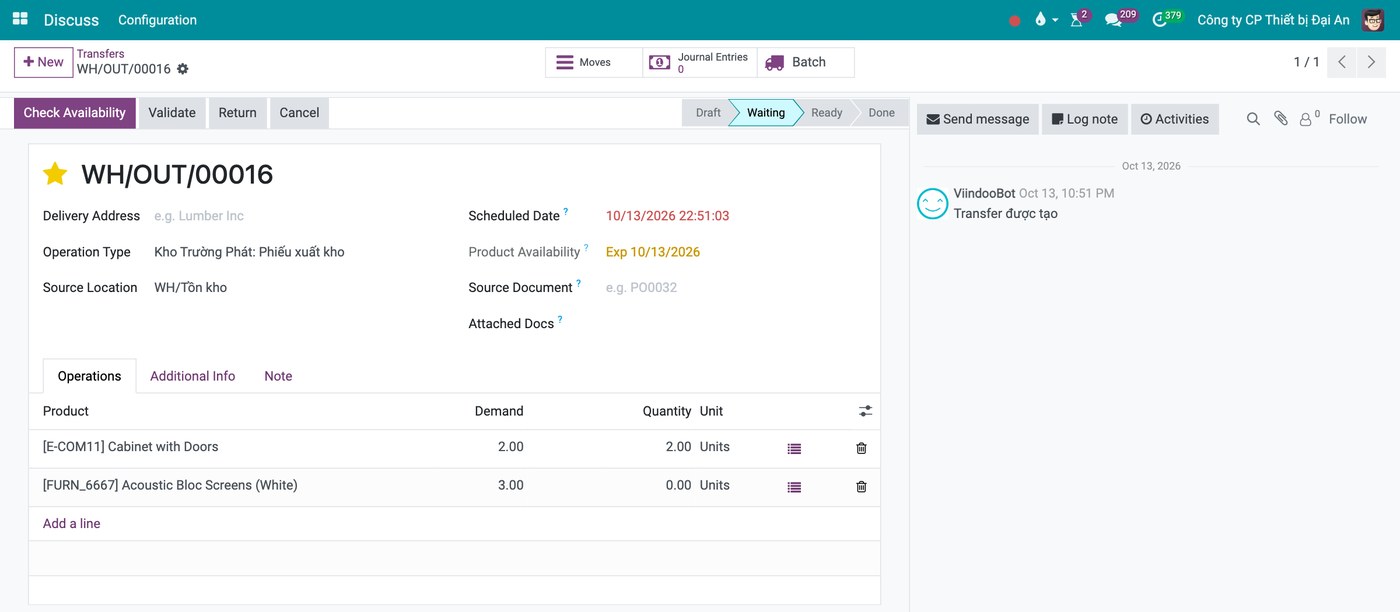Click the paperclip attachments icon
This screenshot has height=612, width=1400.
coord(1280,119)
